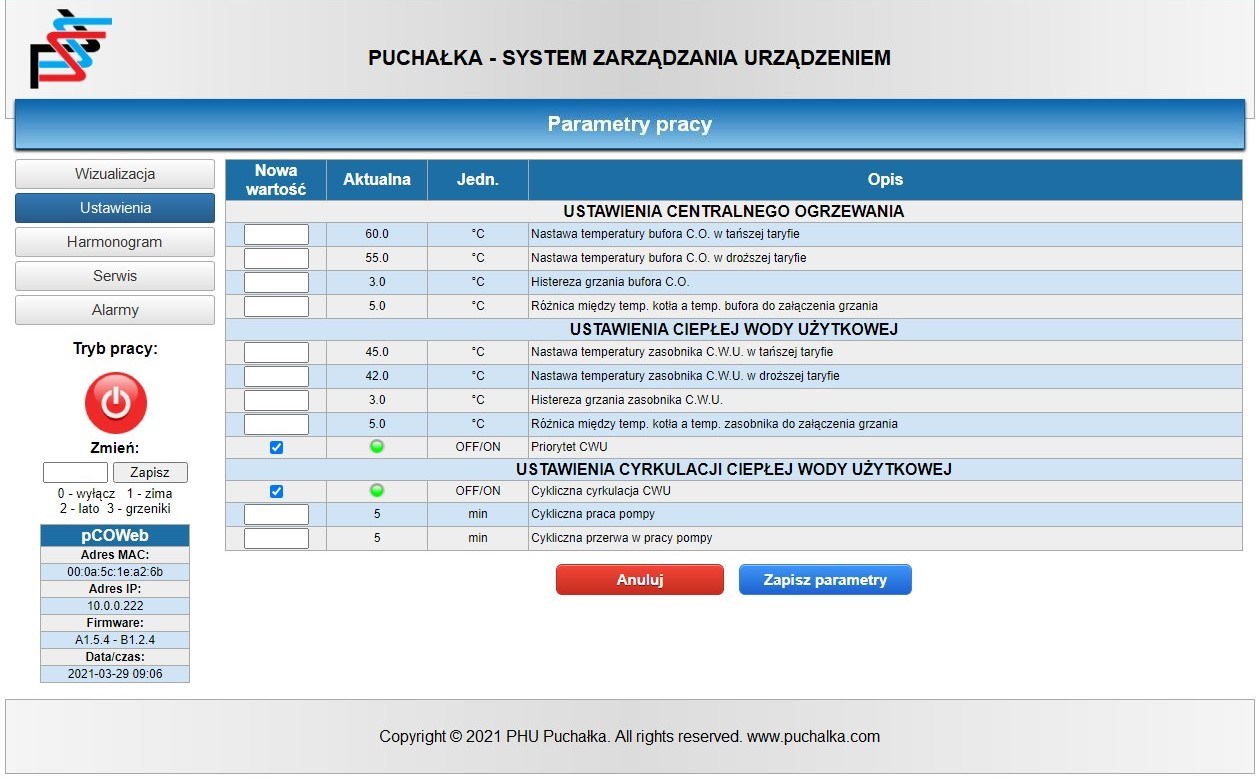The image size is (1259, 782).
Task: Click the USTAWIENIA CIEPŁEJ WODY UŻYTKOWEJ heading
Action: tap(734, 329)
